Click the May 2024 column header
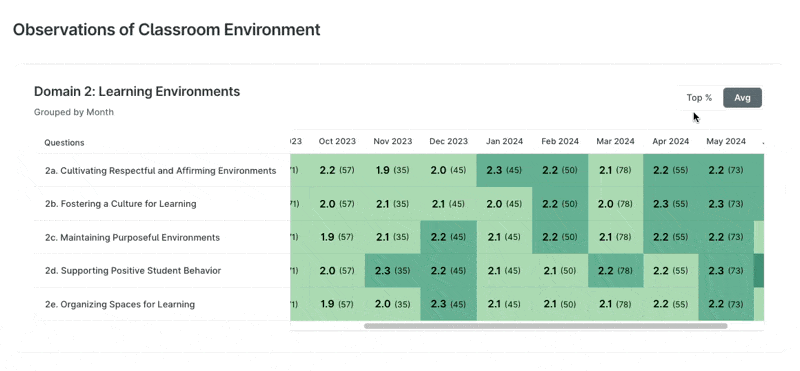The image size is (800, 371). (x=726, y=141)
